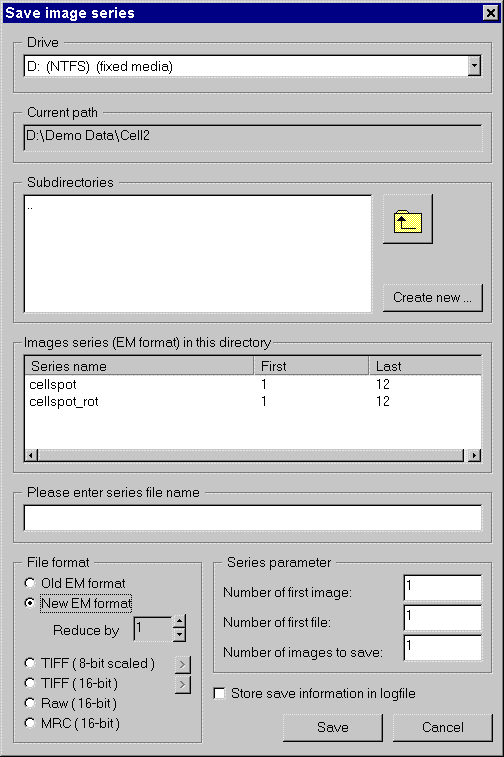Close the Save image series dialog
The height and width of the screenshot is (757, 504).
pos(491,13)
